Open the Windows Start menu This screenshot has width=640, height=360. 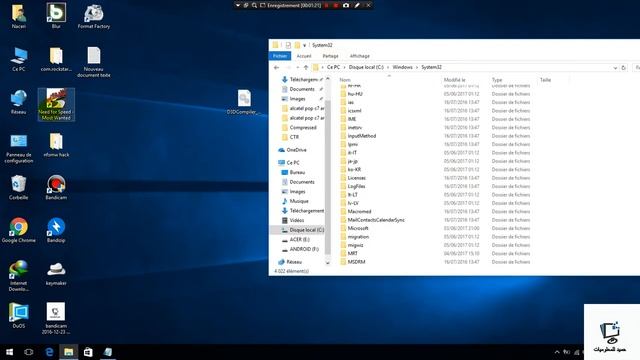pyautogui.click(x=9, y=352)
